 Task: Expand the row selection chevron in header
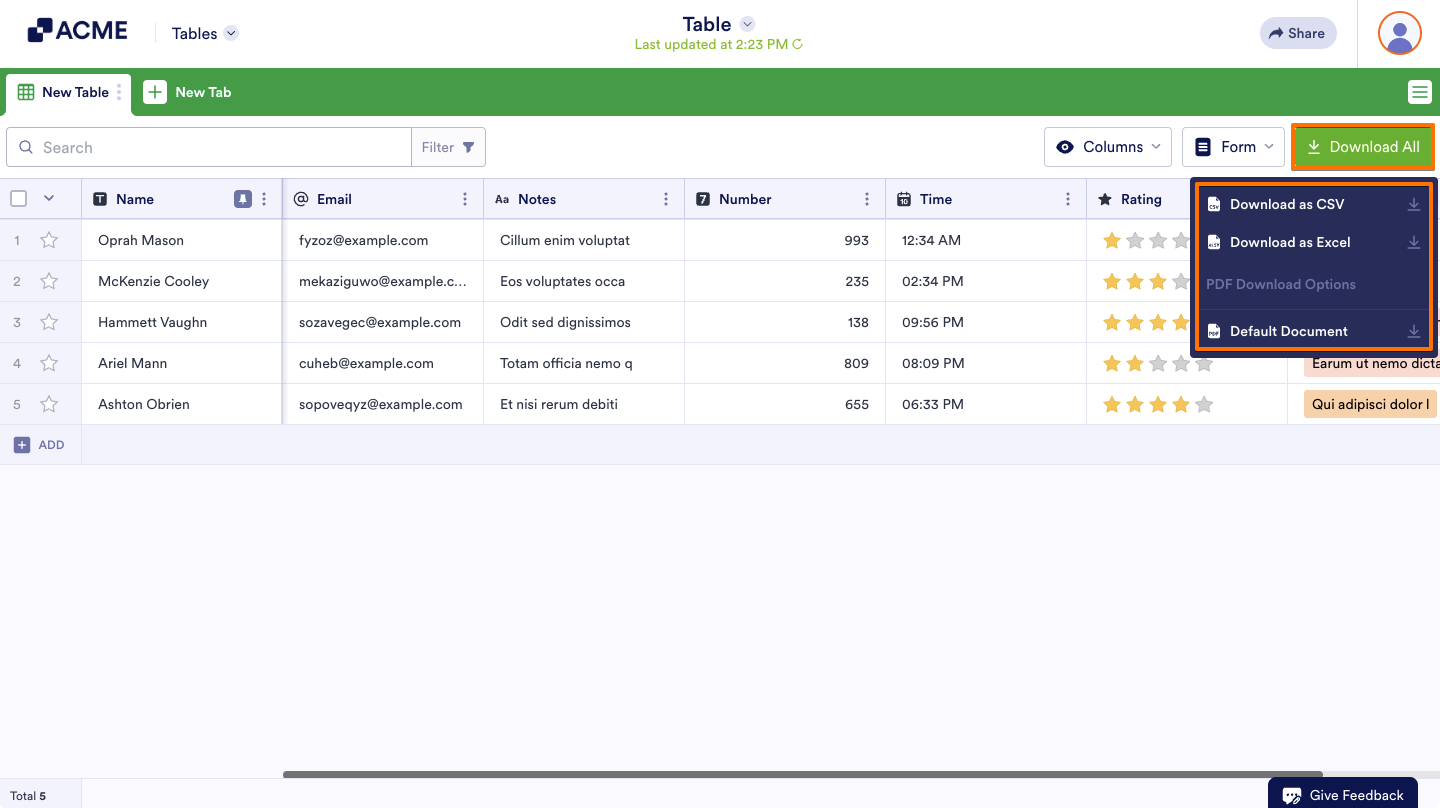pos(48,198)
